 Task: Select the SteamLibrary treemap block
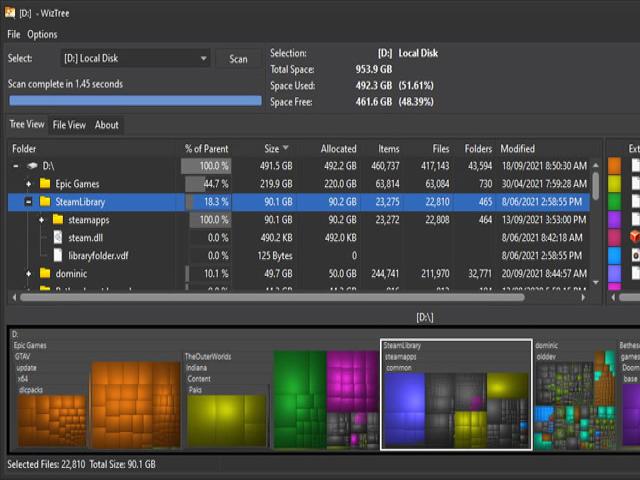click(x=456, y=394)
